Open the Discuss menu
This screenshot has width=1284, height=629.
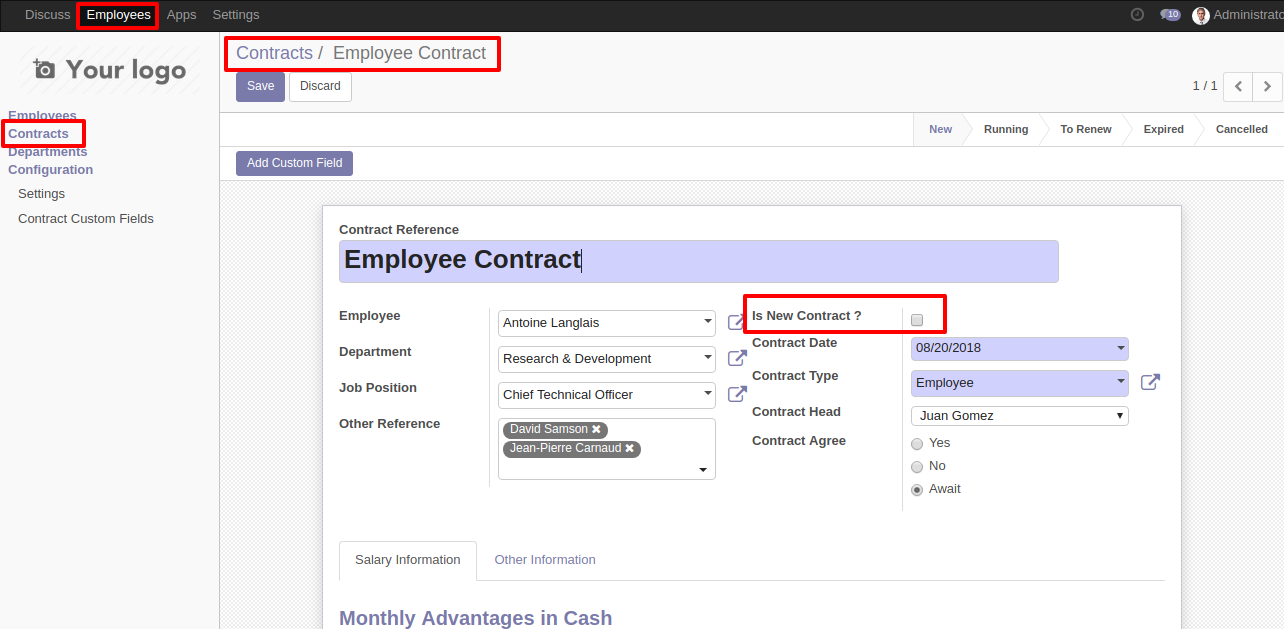pos(48,15)
